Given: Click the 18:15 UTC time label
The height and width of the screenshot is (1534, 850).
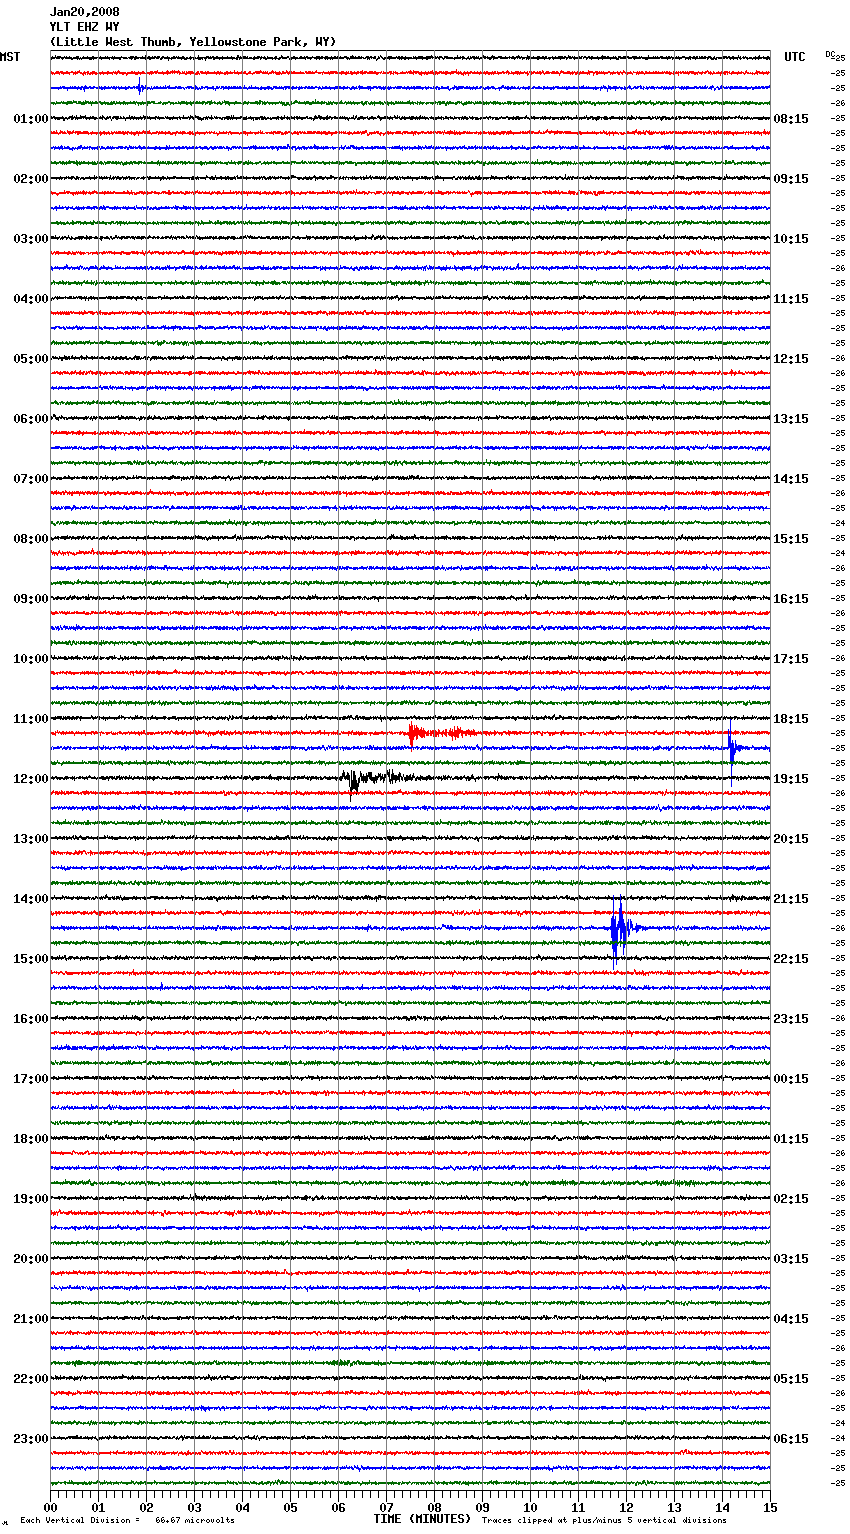Looking at the screenshot, I should (791, 719).
